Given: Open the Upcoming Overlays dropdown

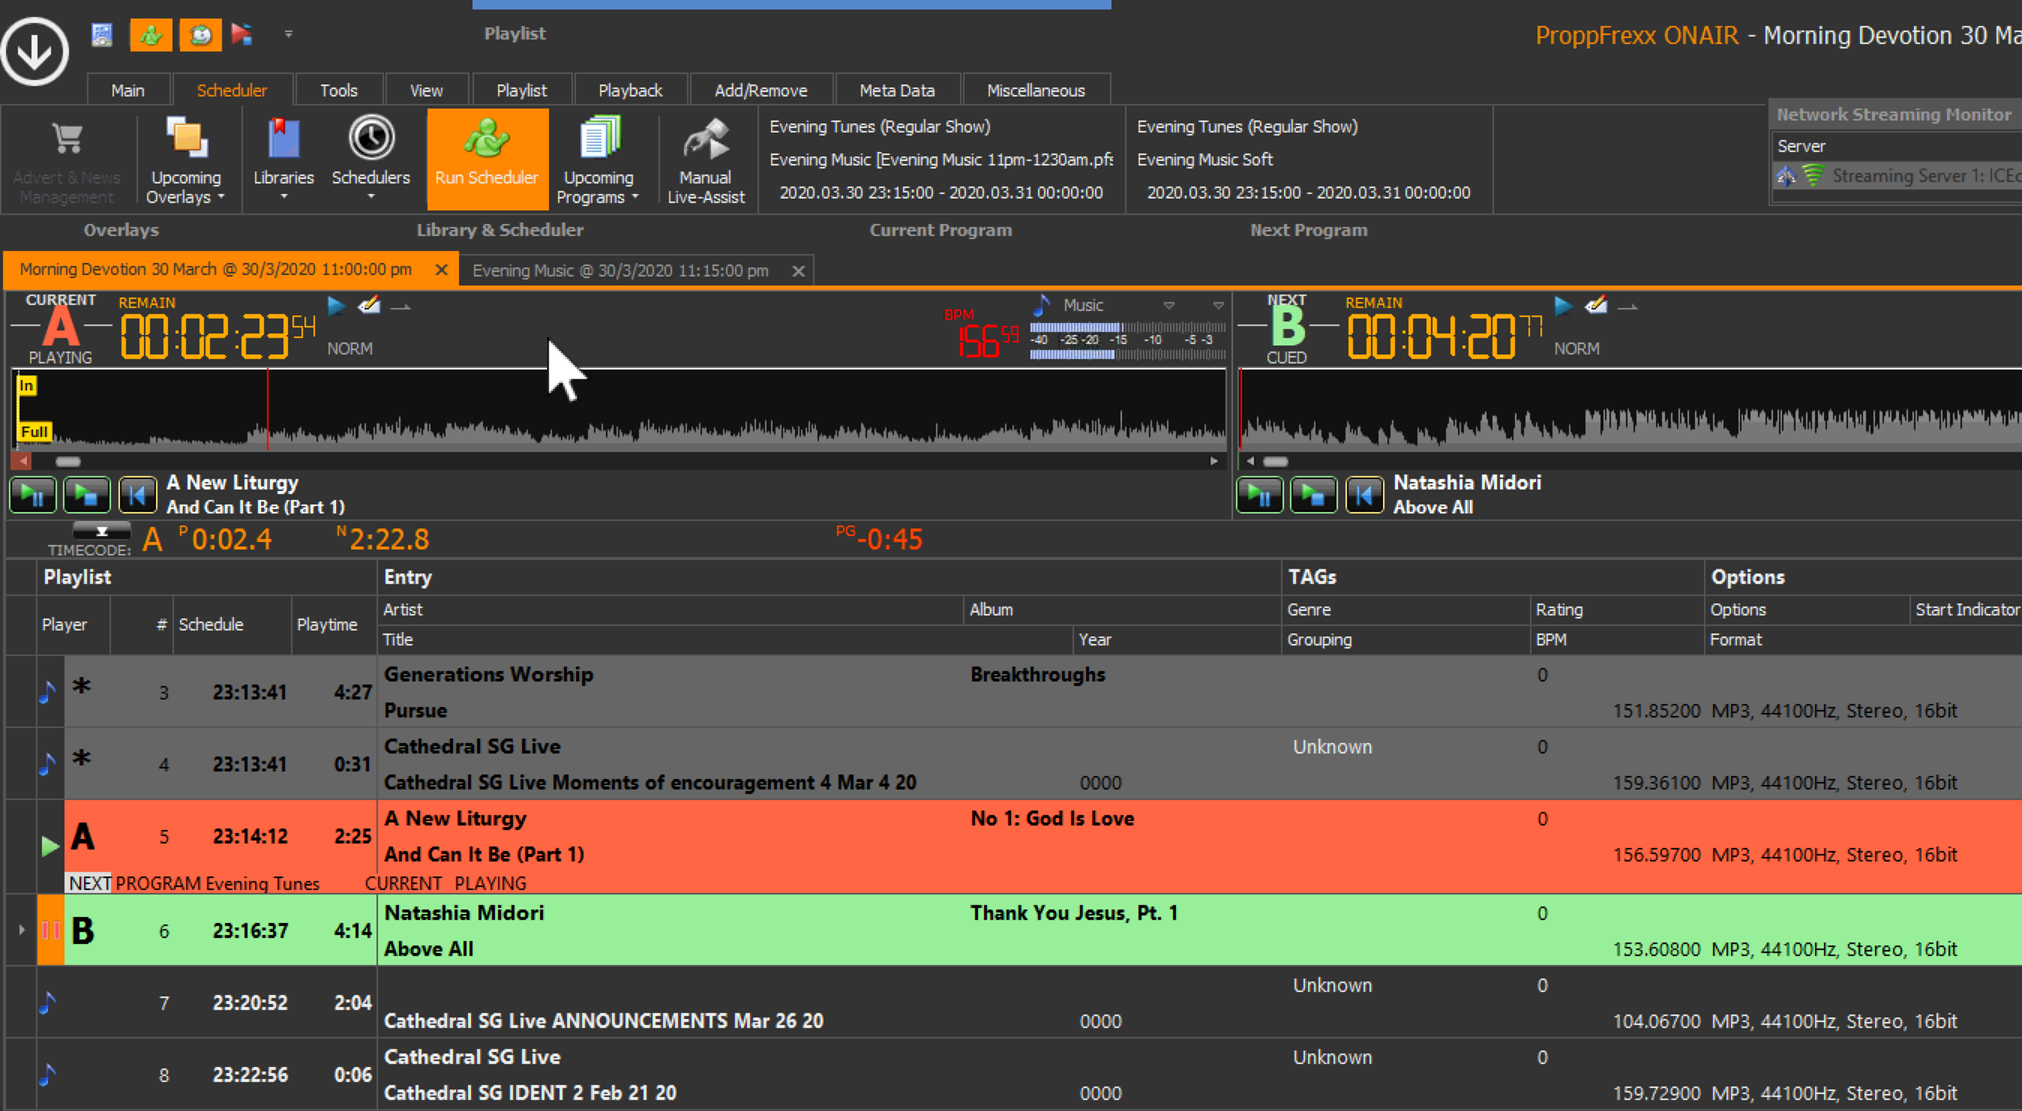Looking at the screenshot, I should tap(186, 160).
